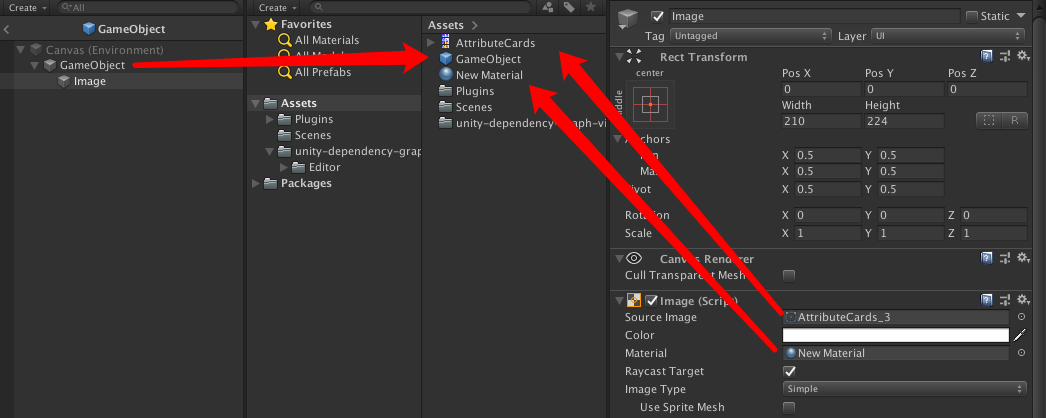Enable Use Sprite Mesh checkbox
Image resolution: width=1046 pixels, height=418 pixels.
click(789, 407)
